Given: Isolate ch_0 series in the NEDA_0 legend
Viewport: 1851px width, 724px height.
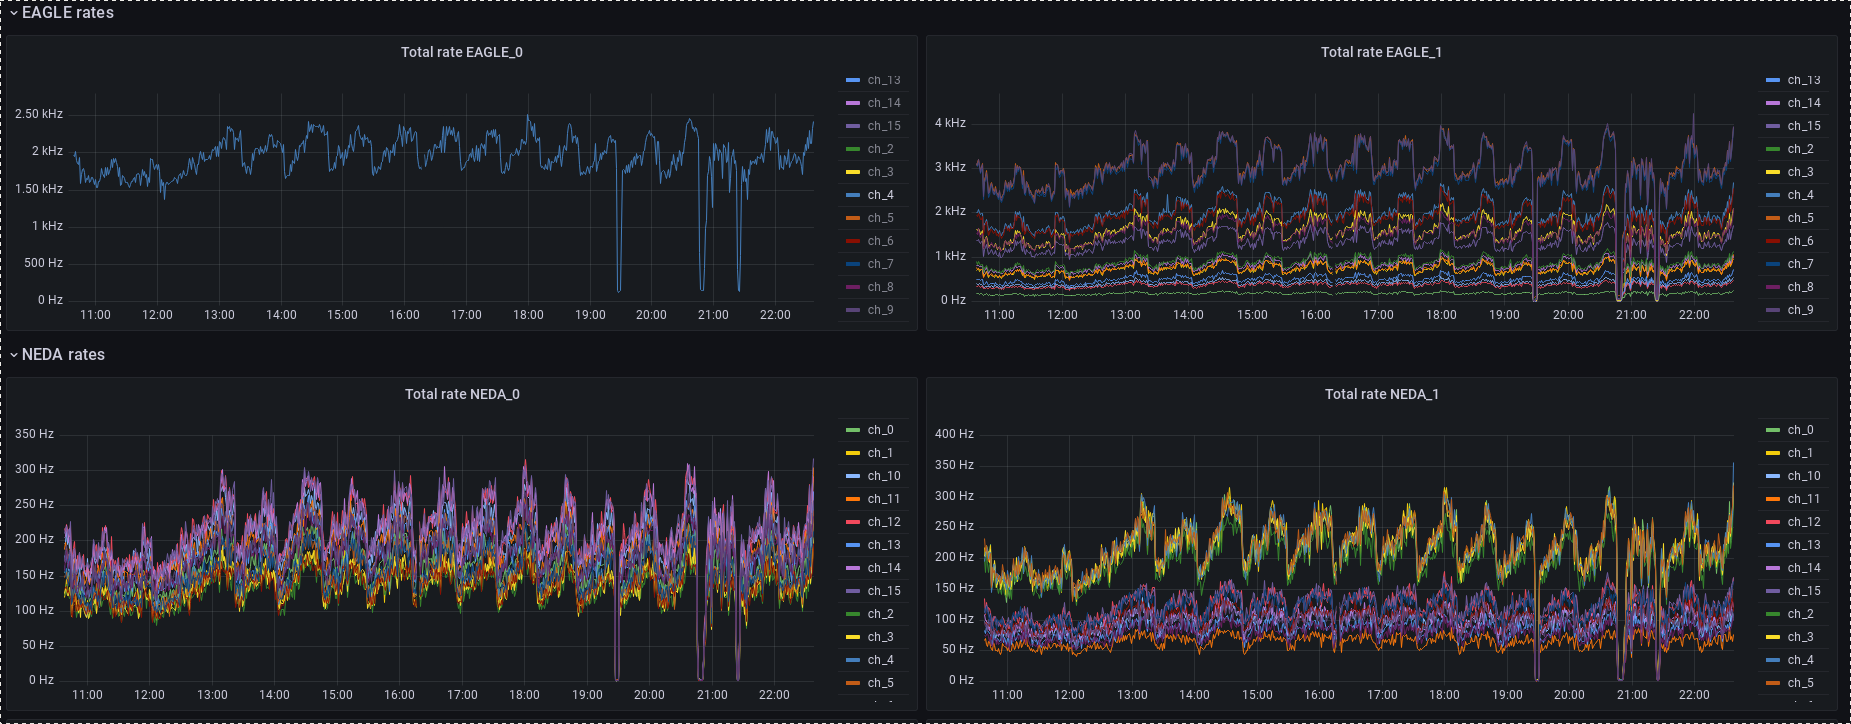Looking at the screenshot, I should click(x=880, y=430).
